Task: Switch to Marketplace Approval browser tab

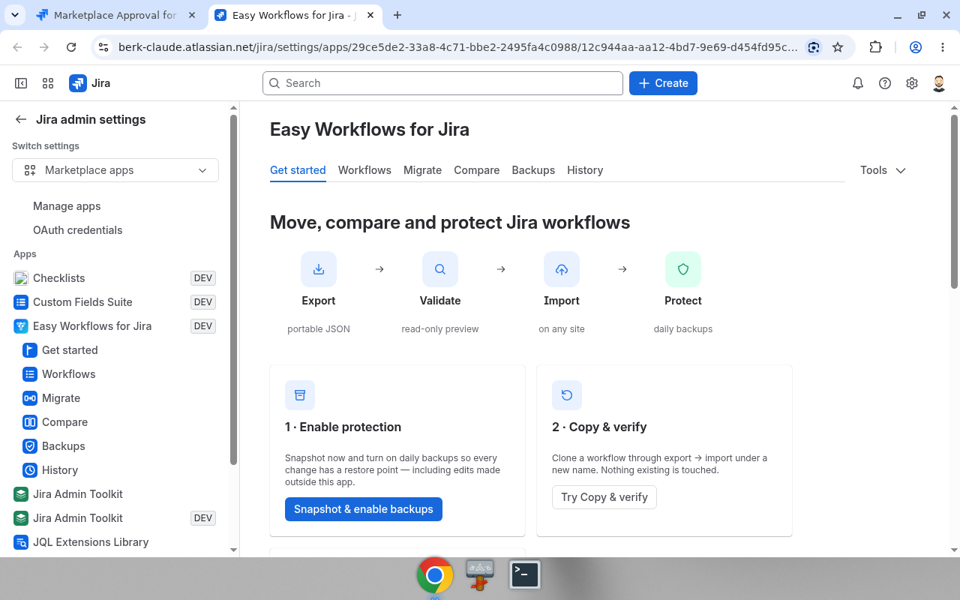Action: pyautogui.click(x=114, y=15)
